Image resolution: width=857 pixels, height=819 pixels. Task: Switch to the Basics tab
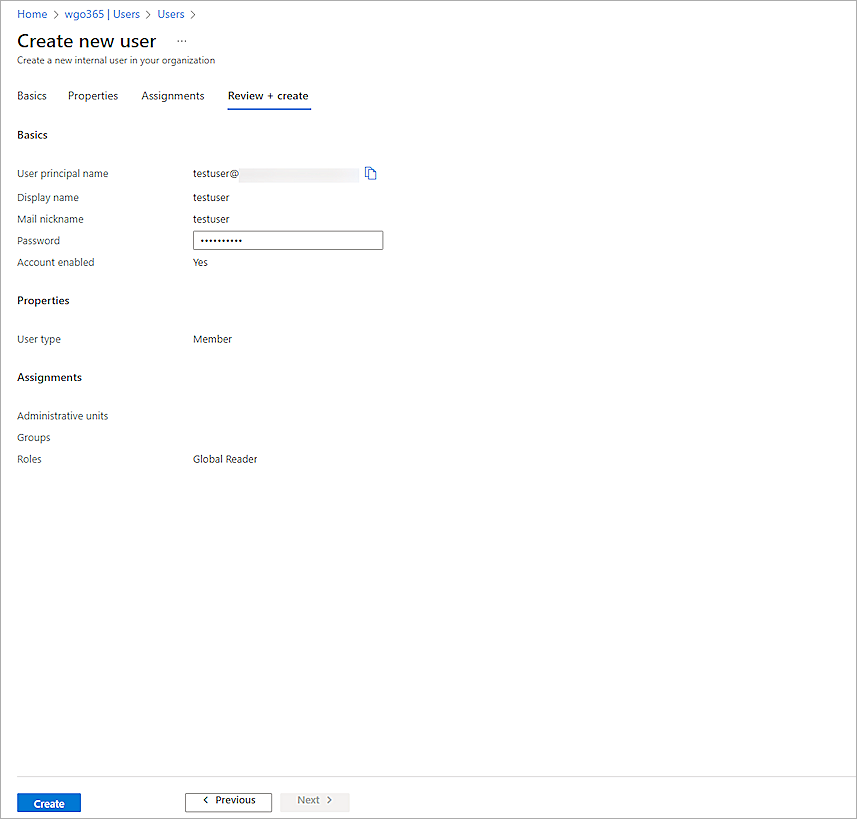(x=31, y=95)
